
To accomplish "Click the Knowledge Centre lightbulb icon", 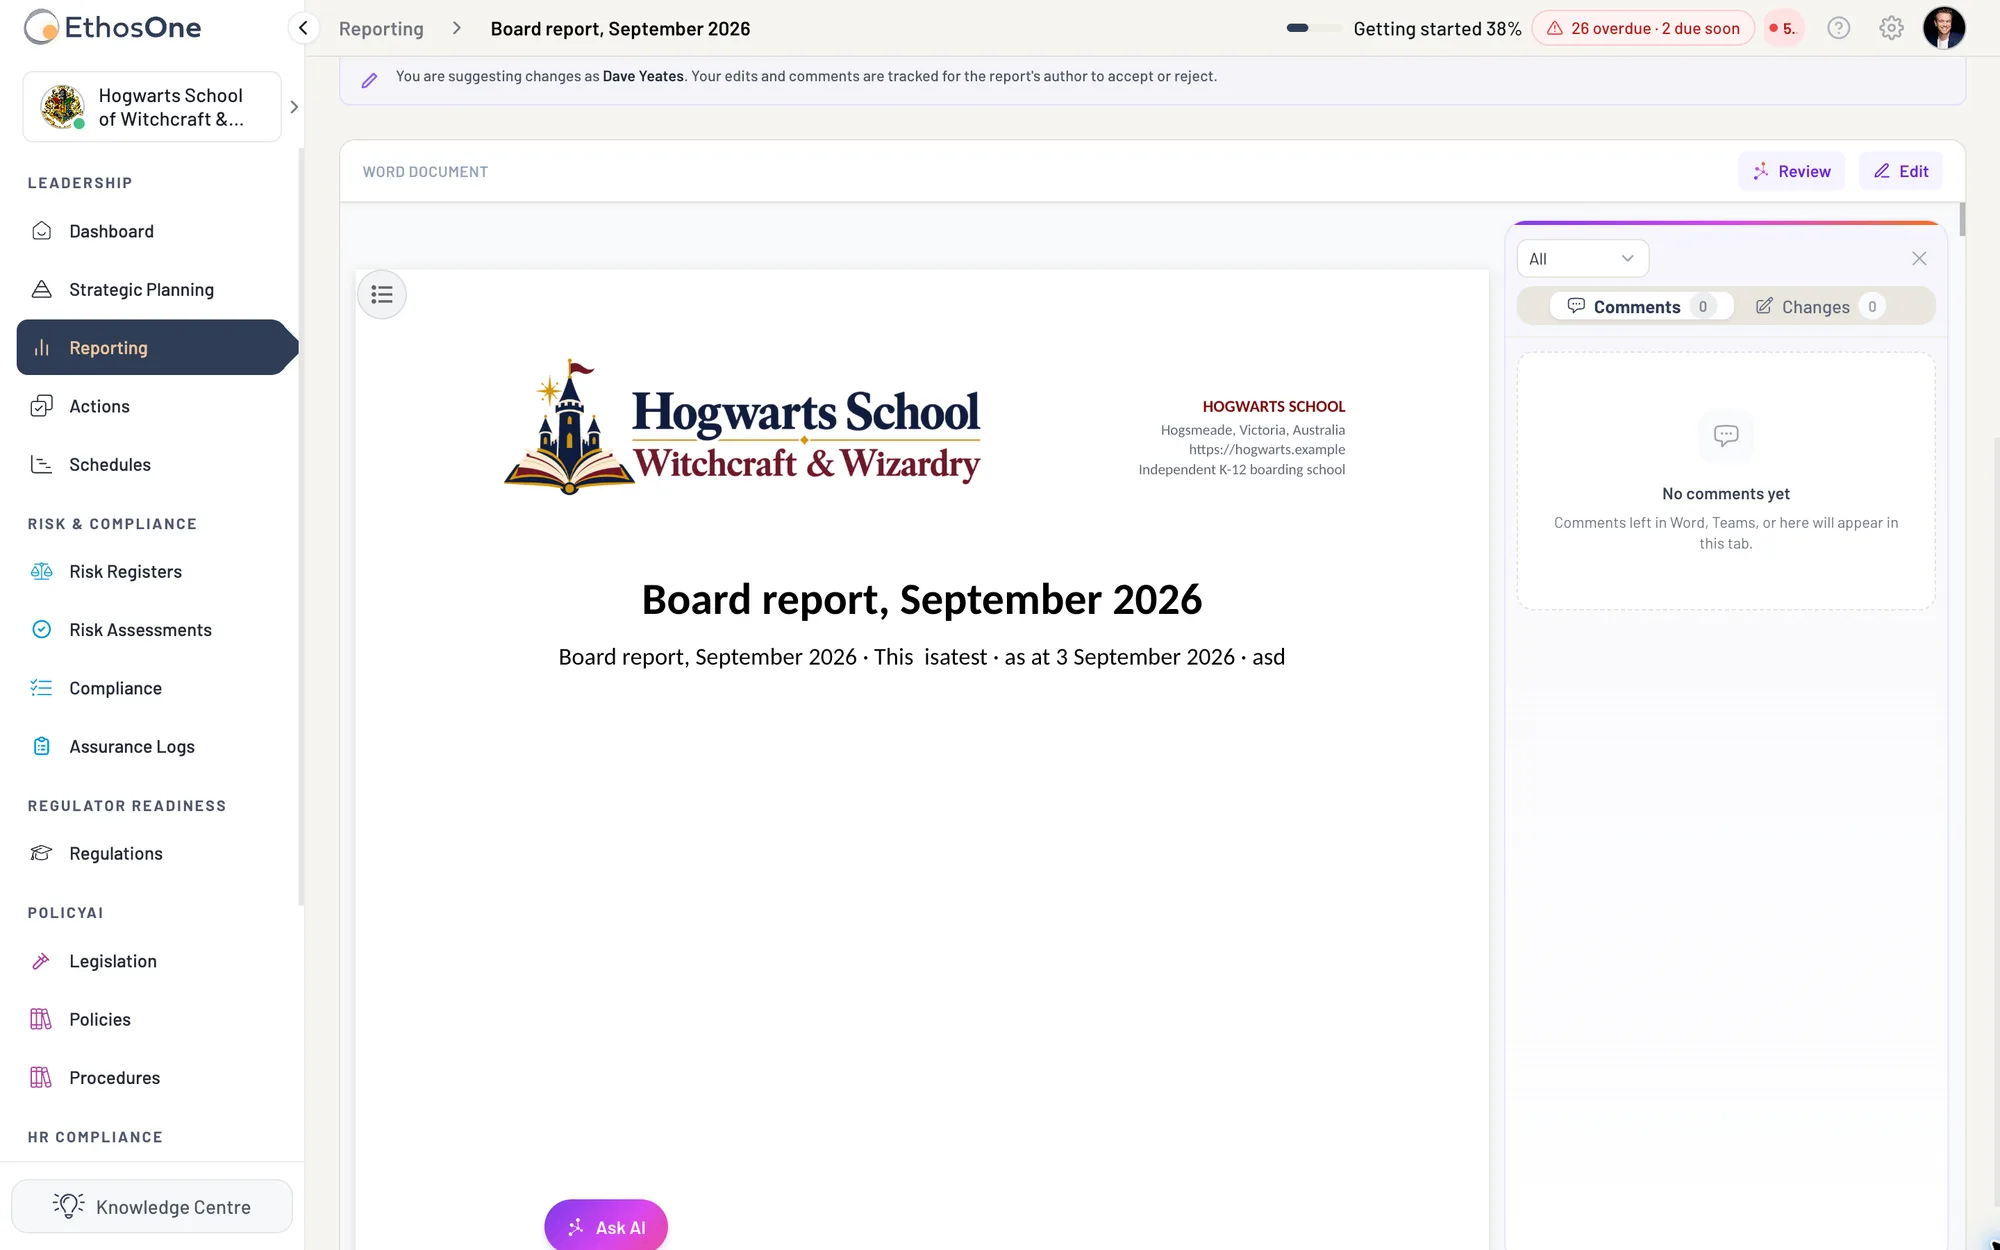I will pos(68,1206).
